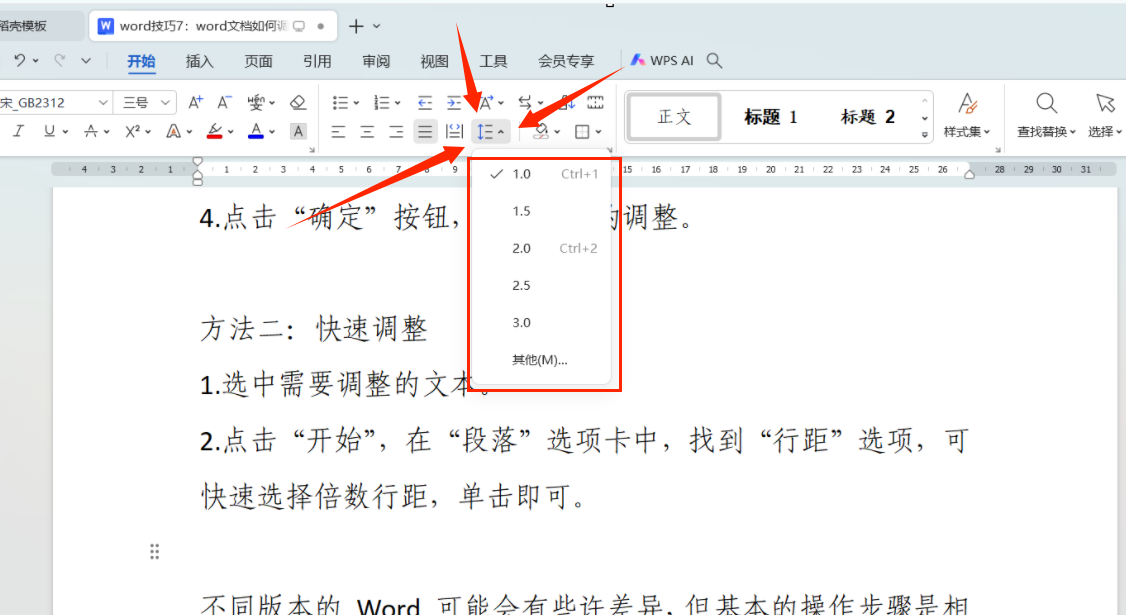Viewport: 1126px width, 615px height.
Task: Open the 插入 ribbon tab
Action: (x=200, y=61)
